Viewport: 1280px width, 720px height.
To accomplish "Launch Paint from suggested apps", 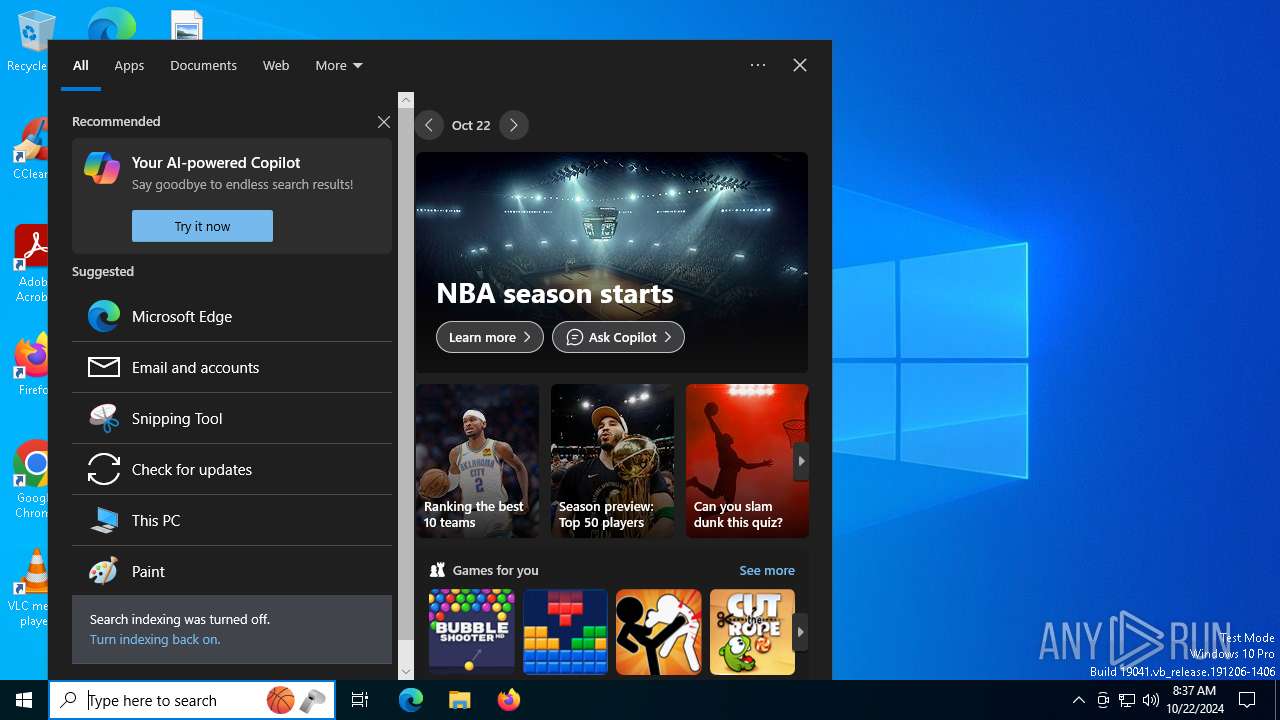I will (232, 571).
